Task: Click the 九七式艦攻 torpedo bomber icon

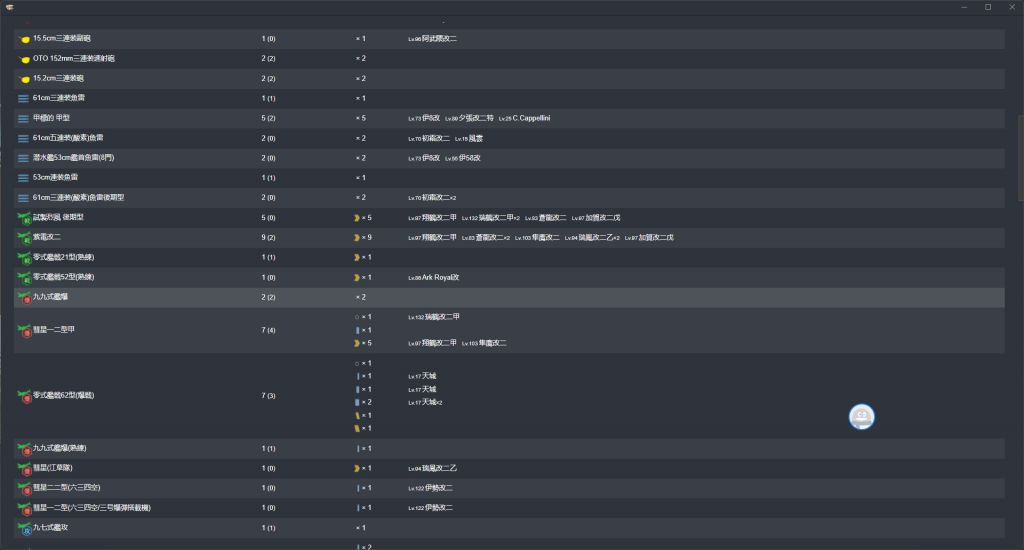Action: 24,527
